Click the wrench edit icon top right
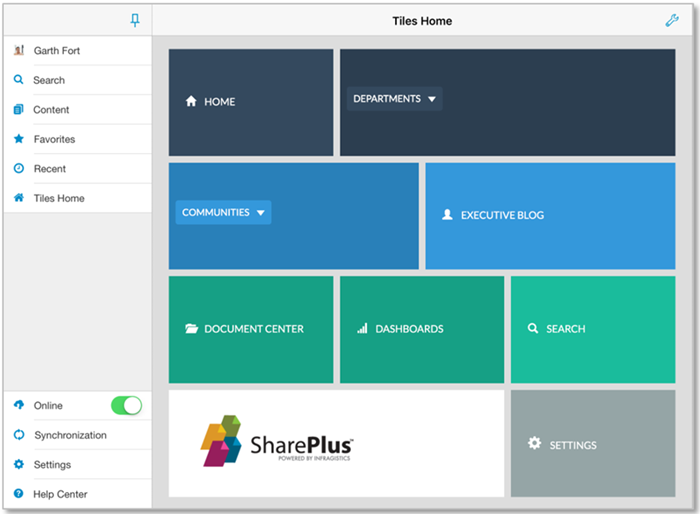Screen dimensions: 700x514 [x=672, y=20]
